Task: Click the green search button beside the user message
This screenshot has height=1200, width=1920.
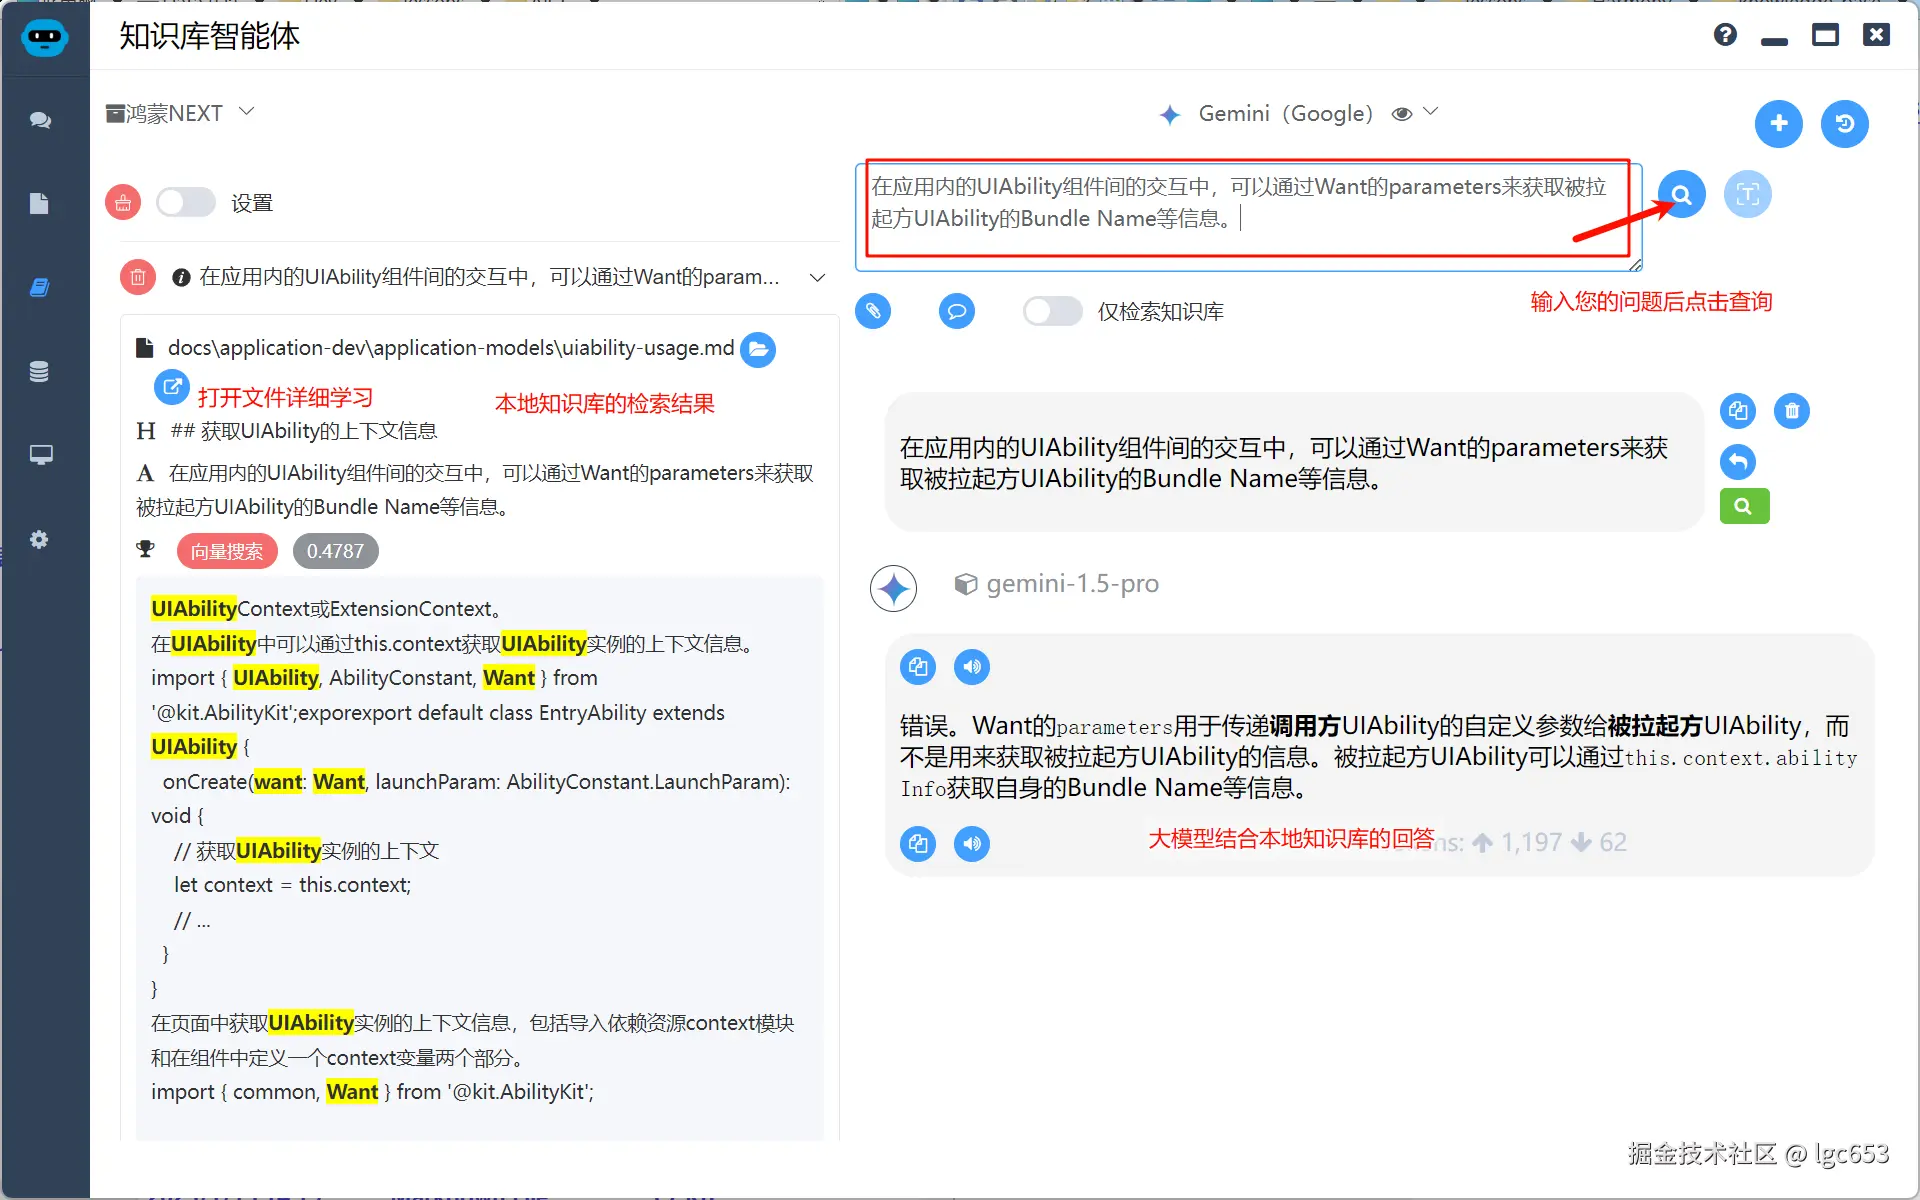Action: (1744, 506)
